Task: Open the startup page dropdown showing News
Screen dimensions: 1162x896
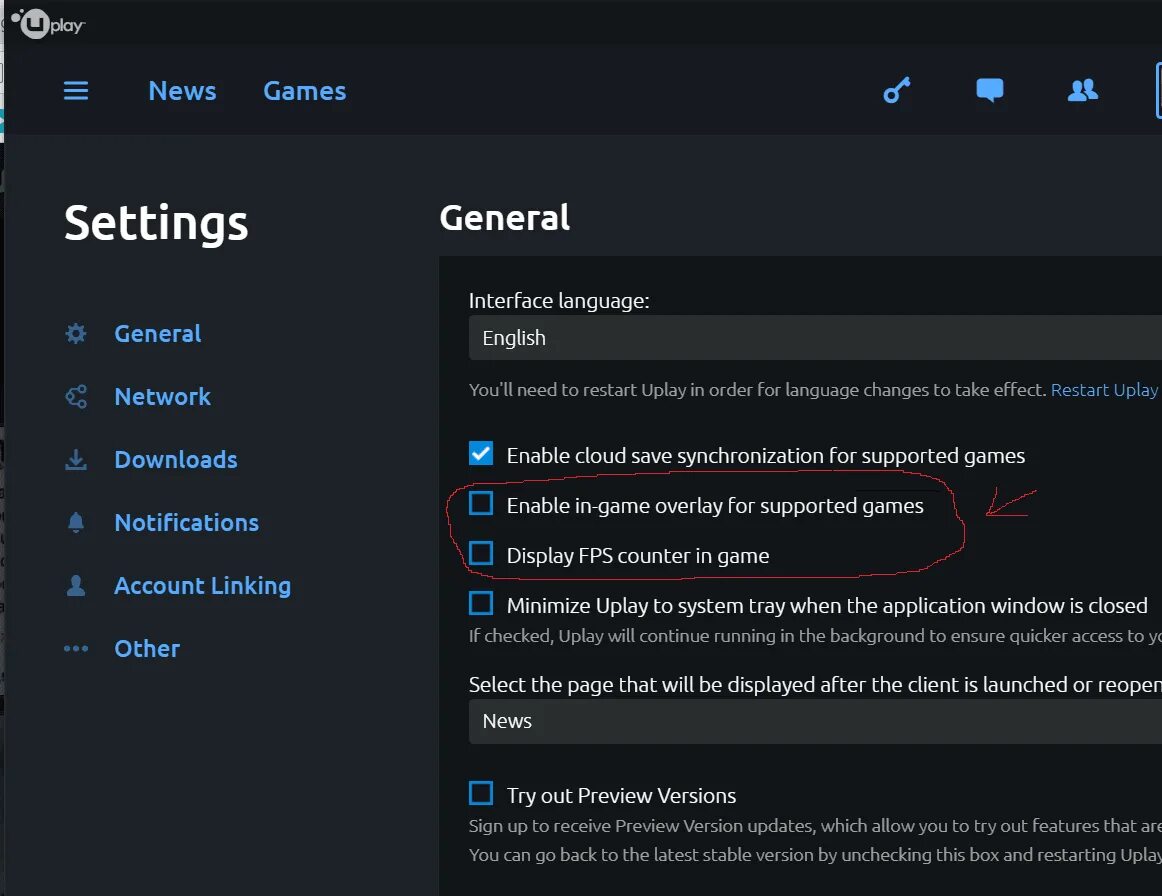Action: (x=815, y=721)
